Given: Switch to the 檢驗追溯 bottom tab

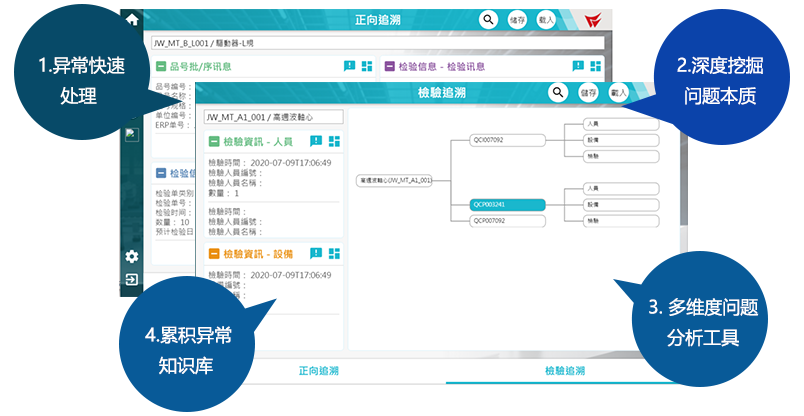Looking at the screenshot, I should click(565, 371).
